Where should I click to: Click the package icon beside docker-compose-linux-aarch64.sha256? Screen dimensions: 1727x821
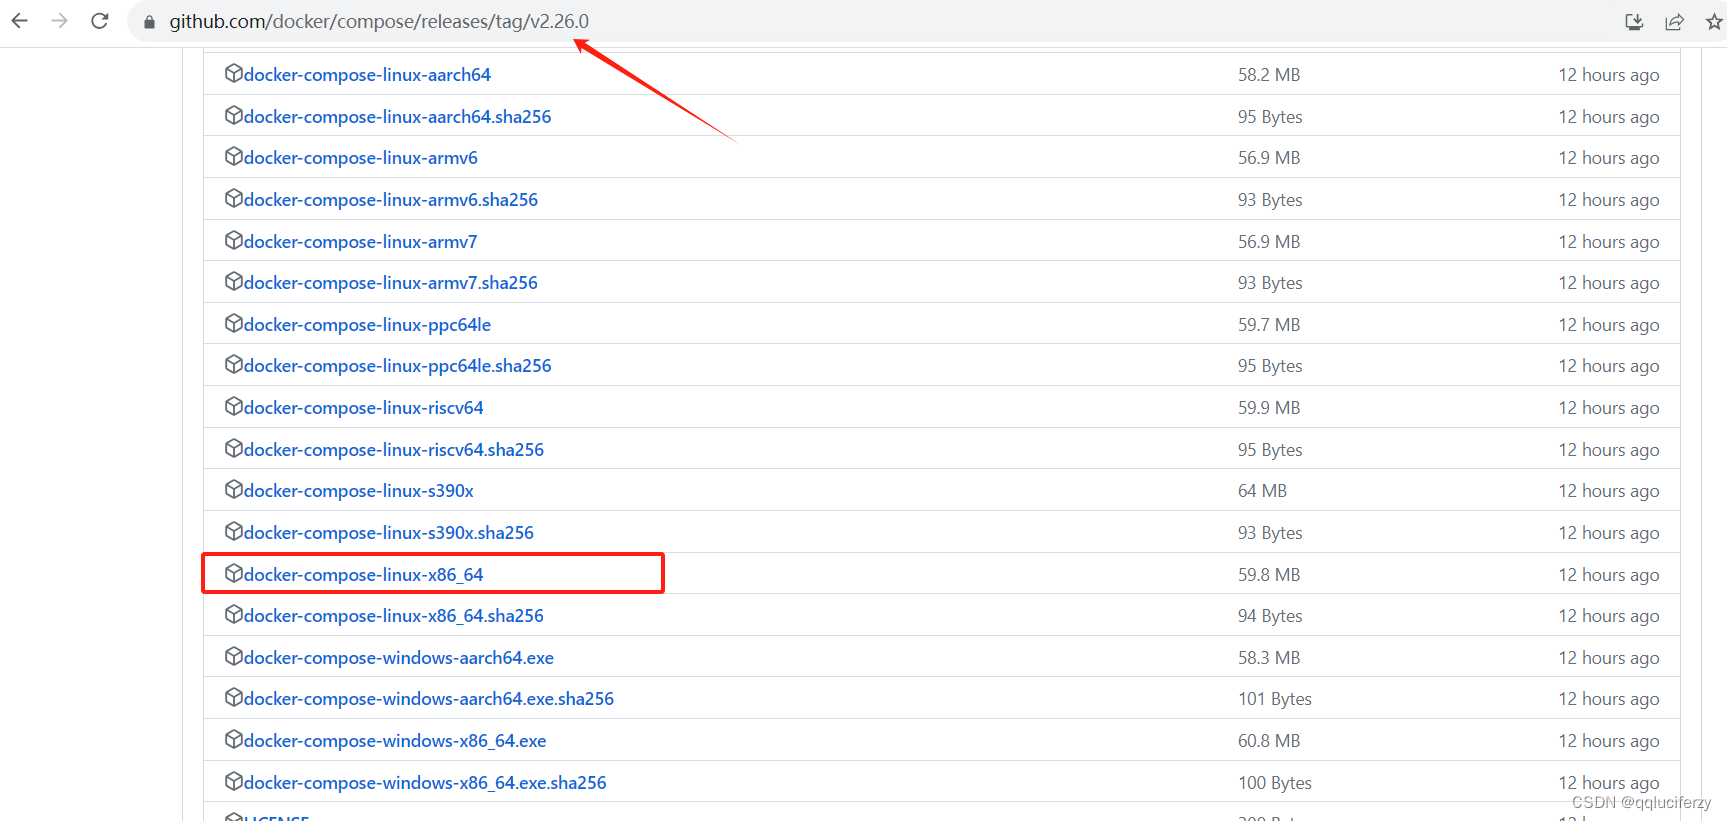(x=233, y=115)
